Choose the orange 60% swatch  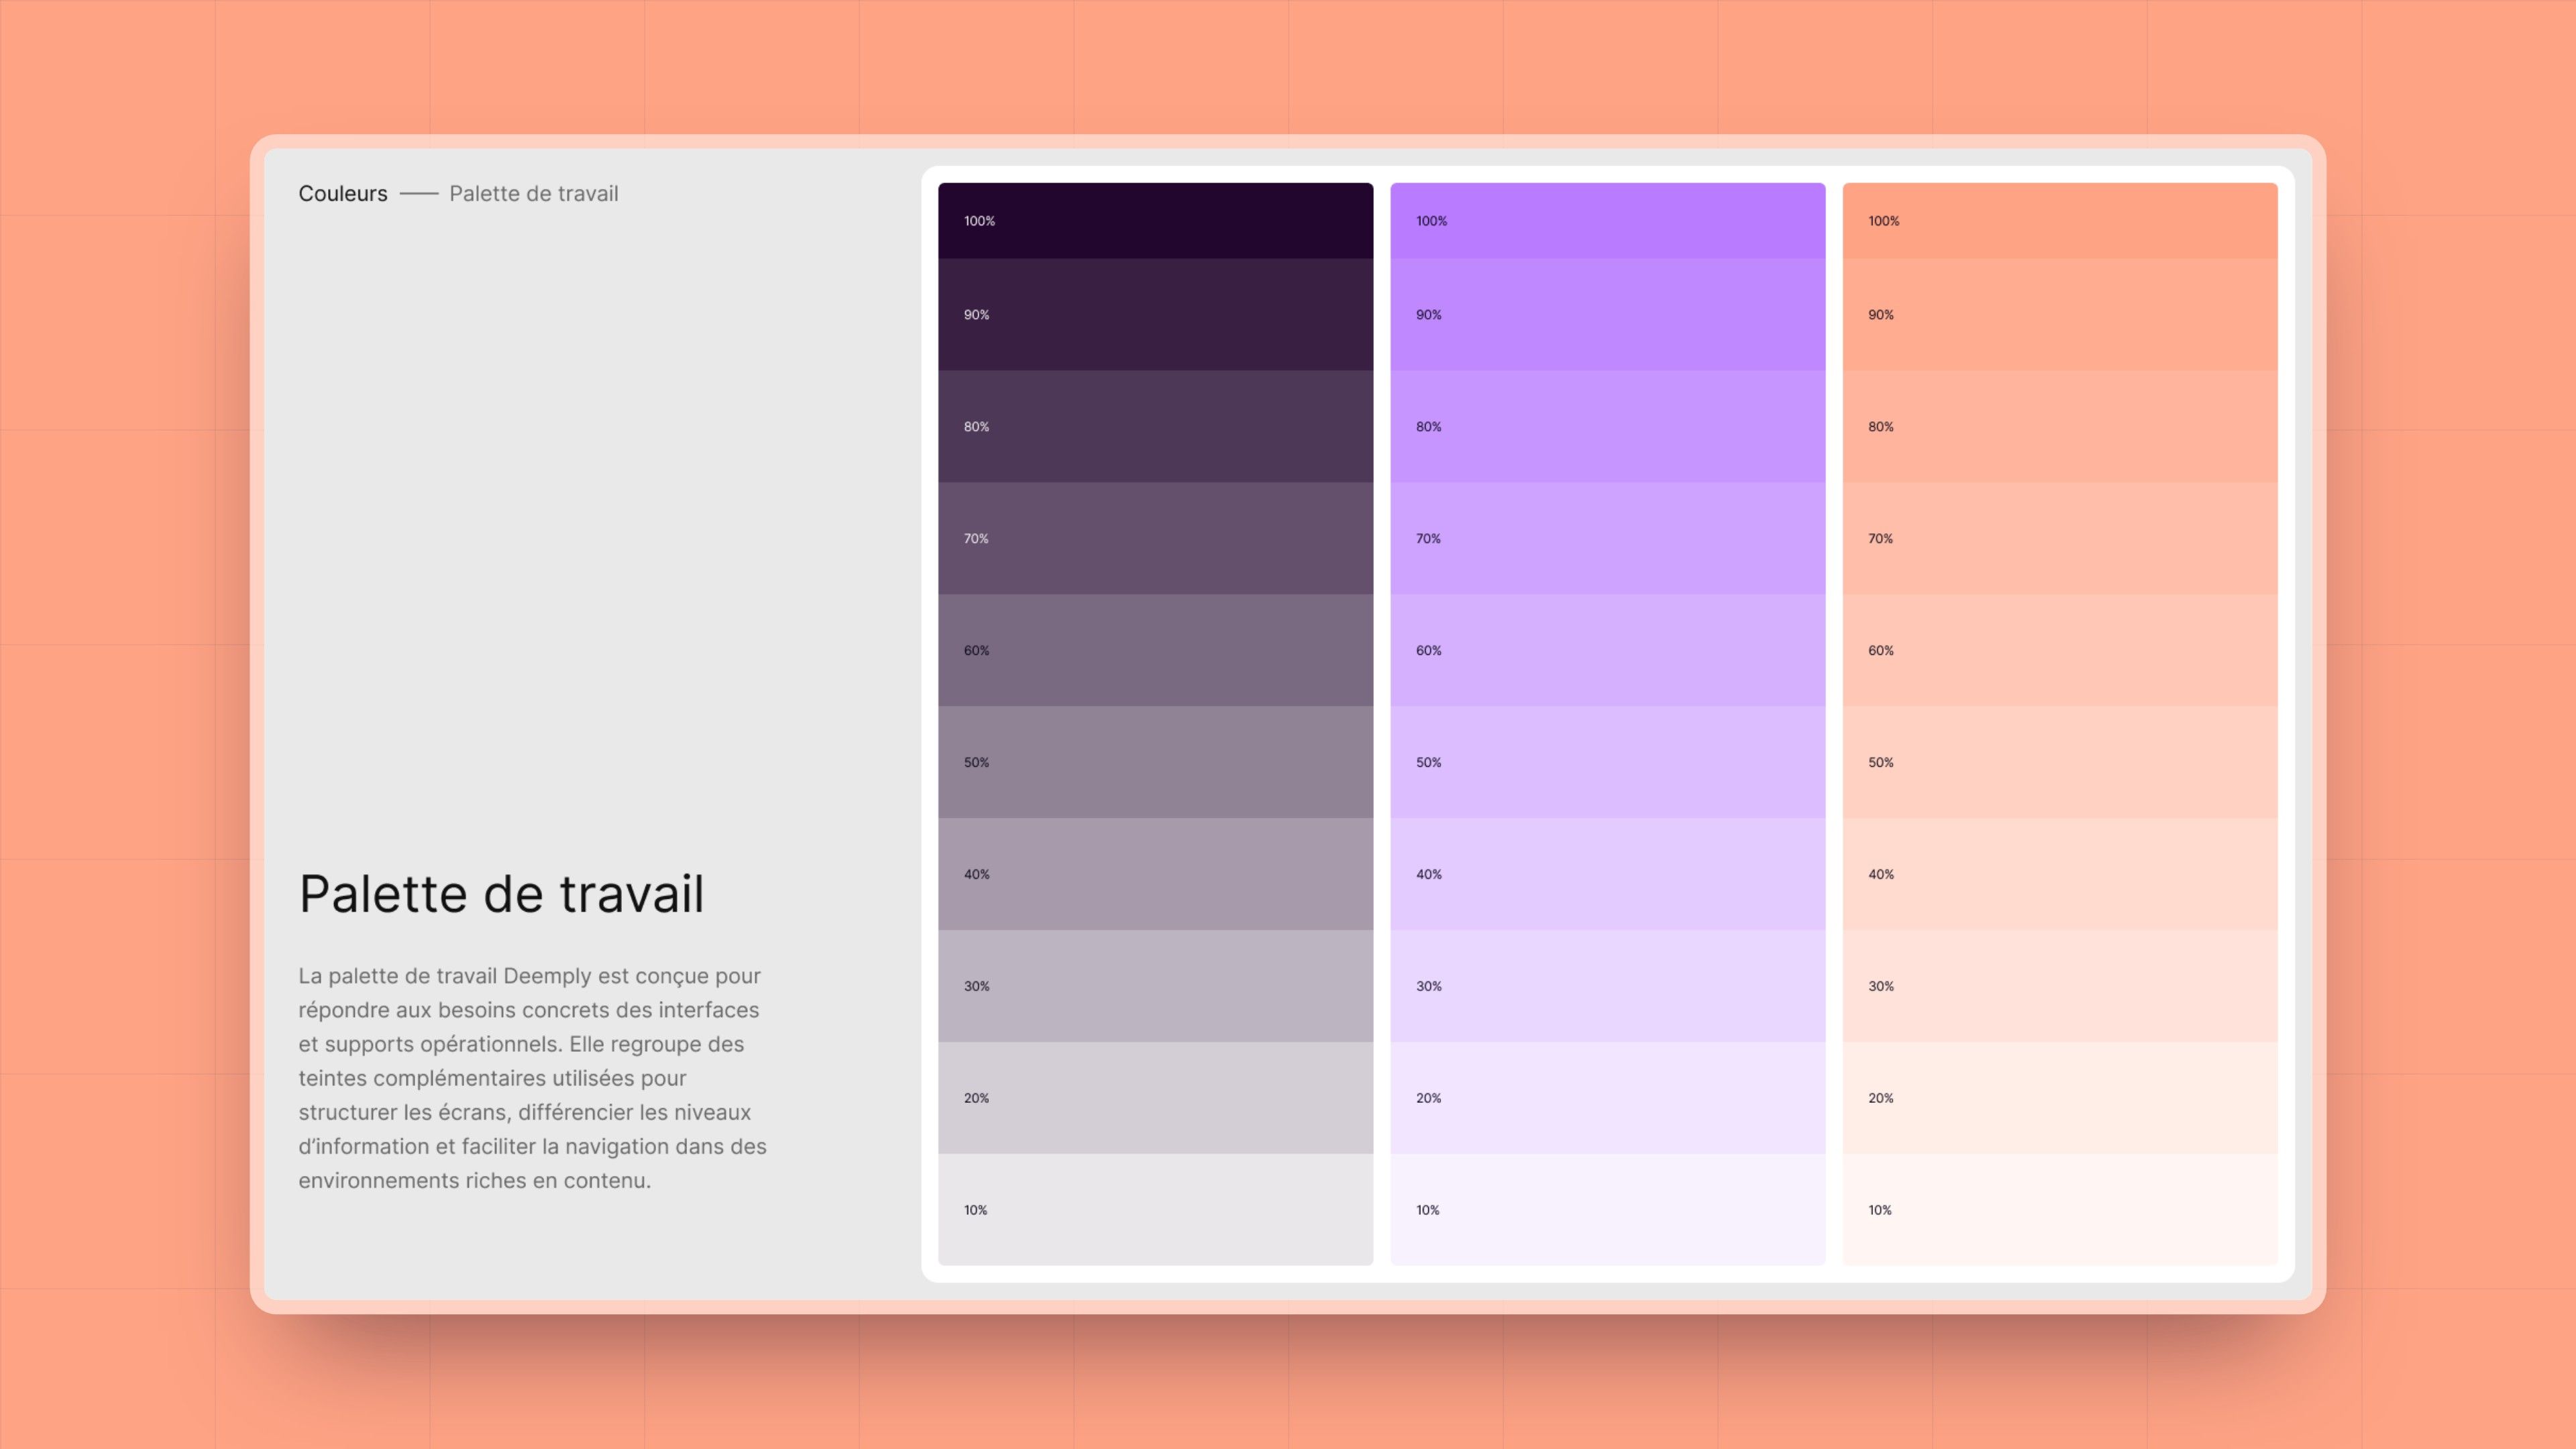2060,651
